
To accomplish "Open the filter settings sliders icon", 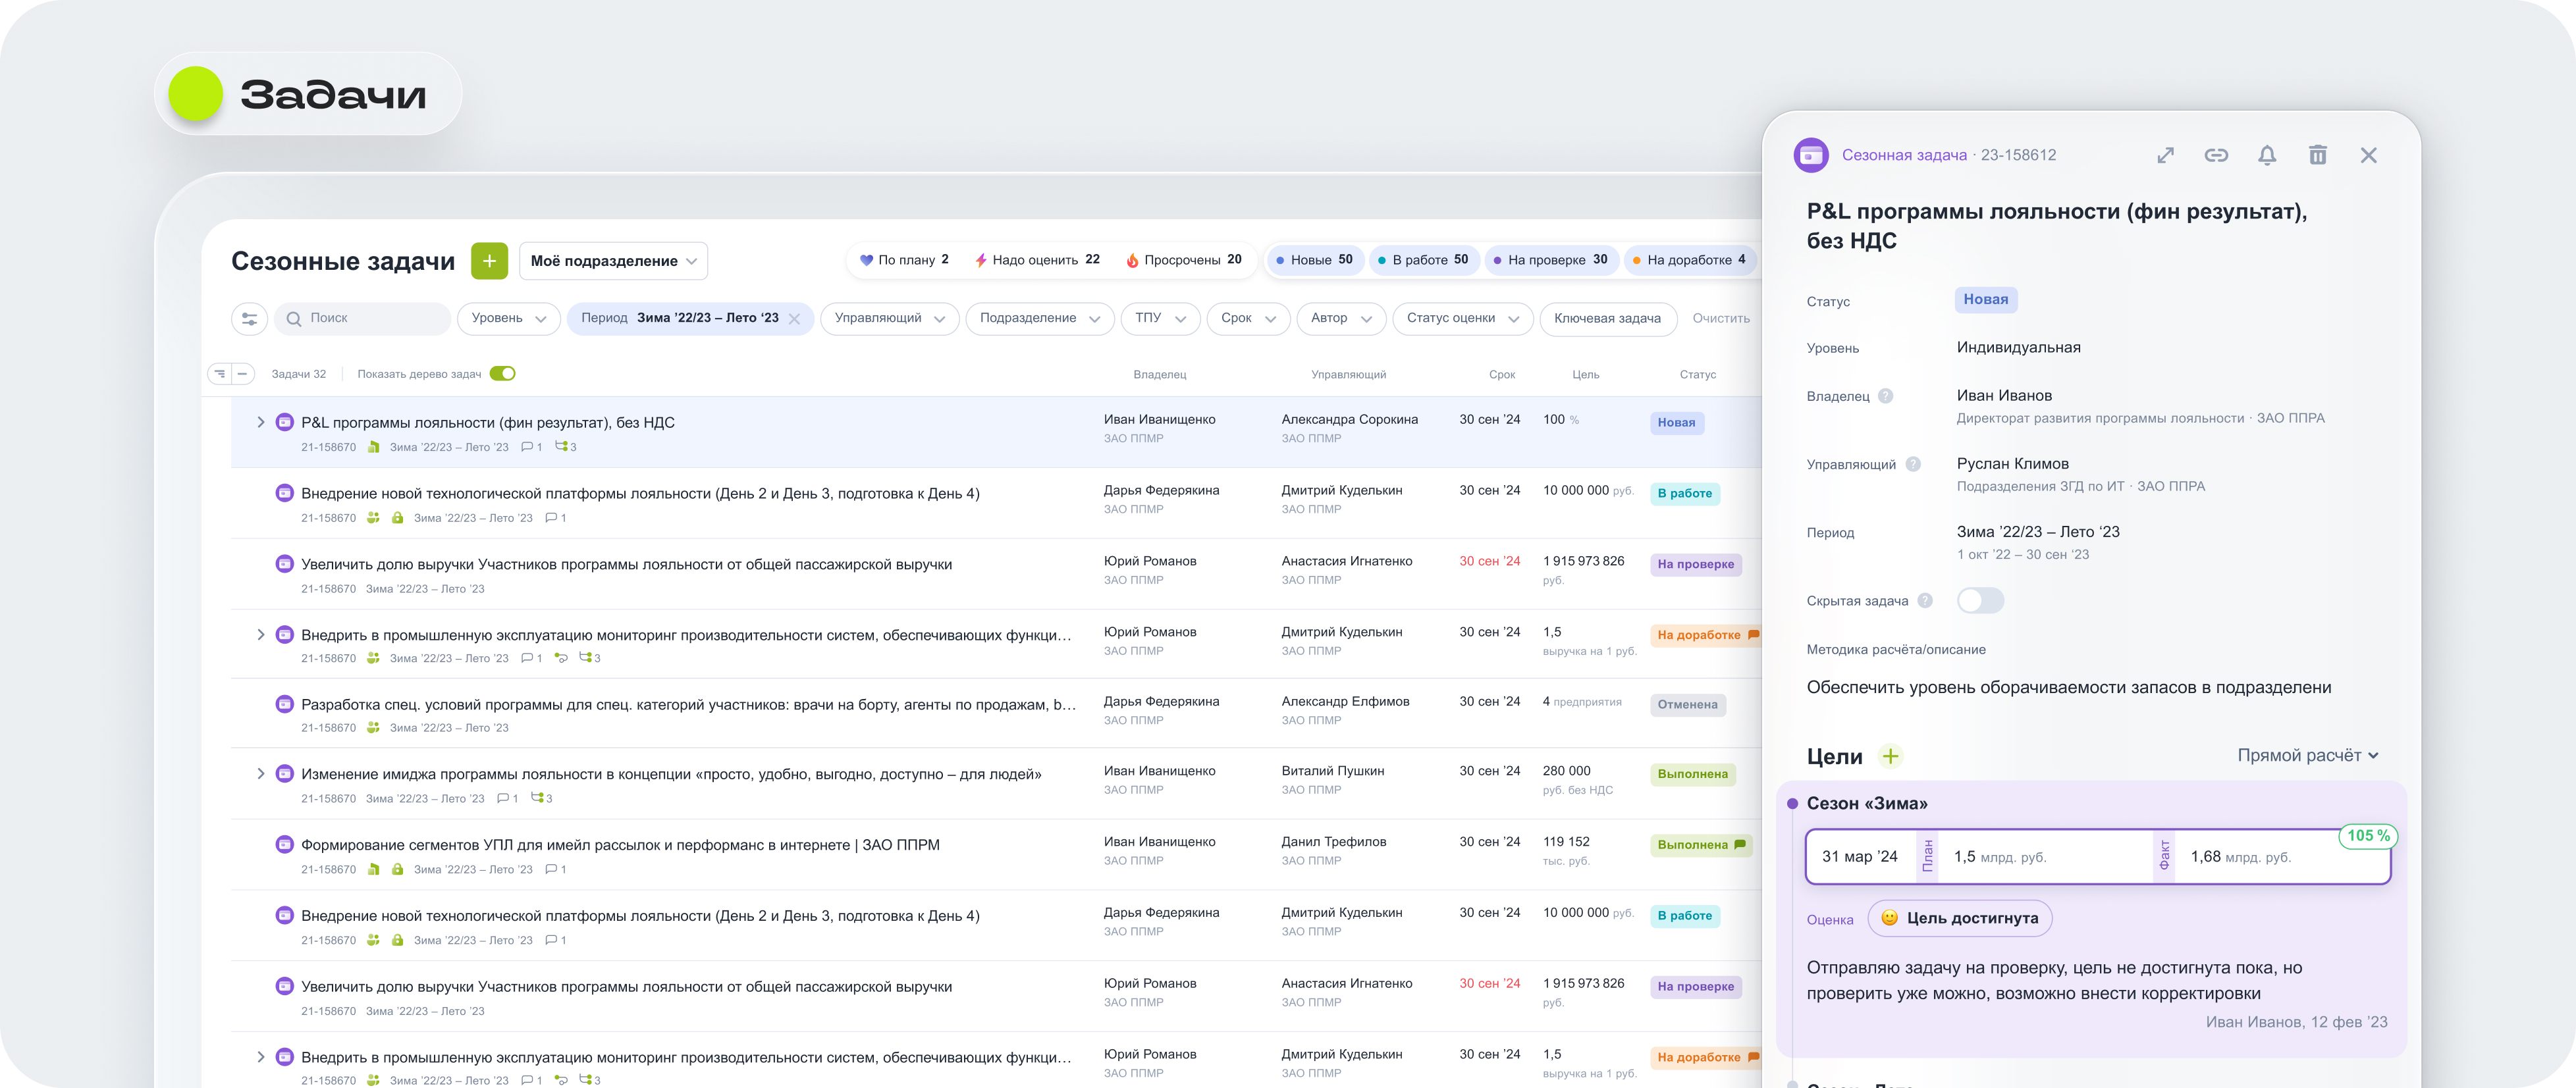I will click(249, 319).
